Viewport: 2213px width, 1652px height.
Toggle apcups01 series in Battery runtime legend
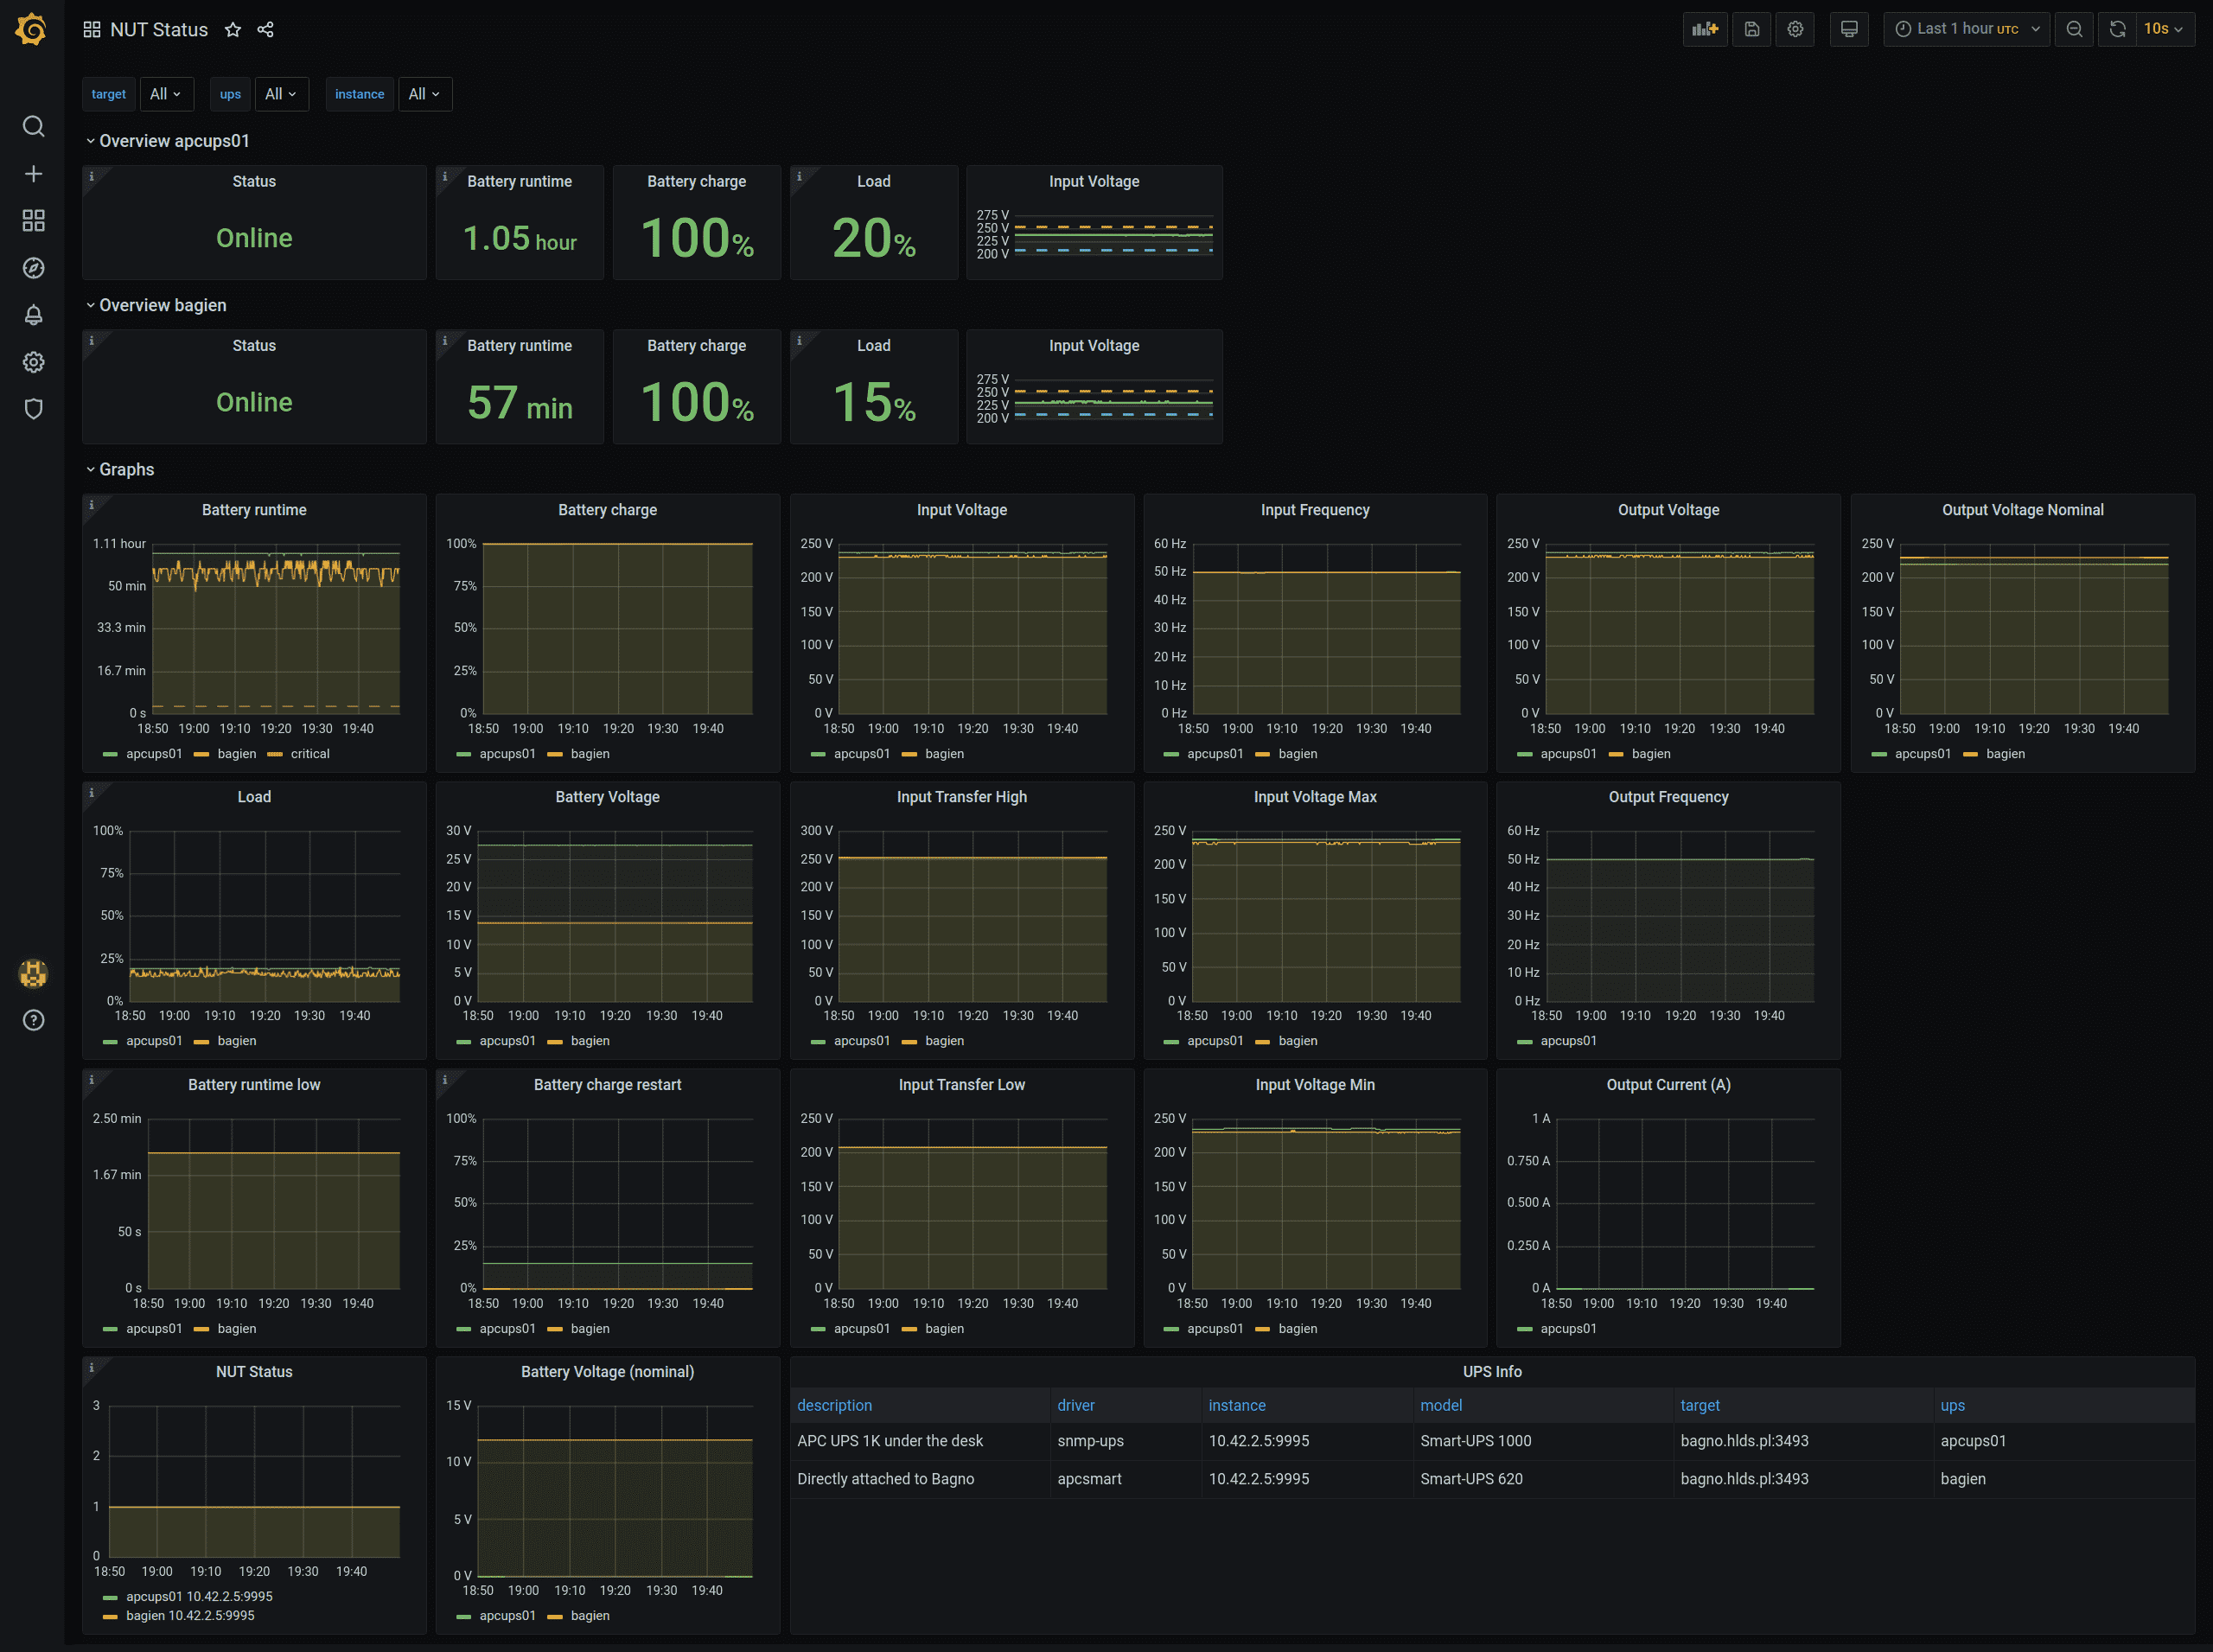pos(153,754)
